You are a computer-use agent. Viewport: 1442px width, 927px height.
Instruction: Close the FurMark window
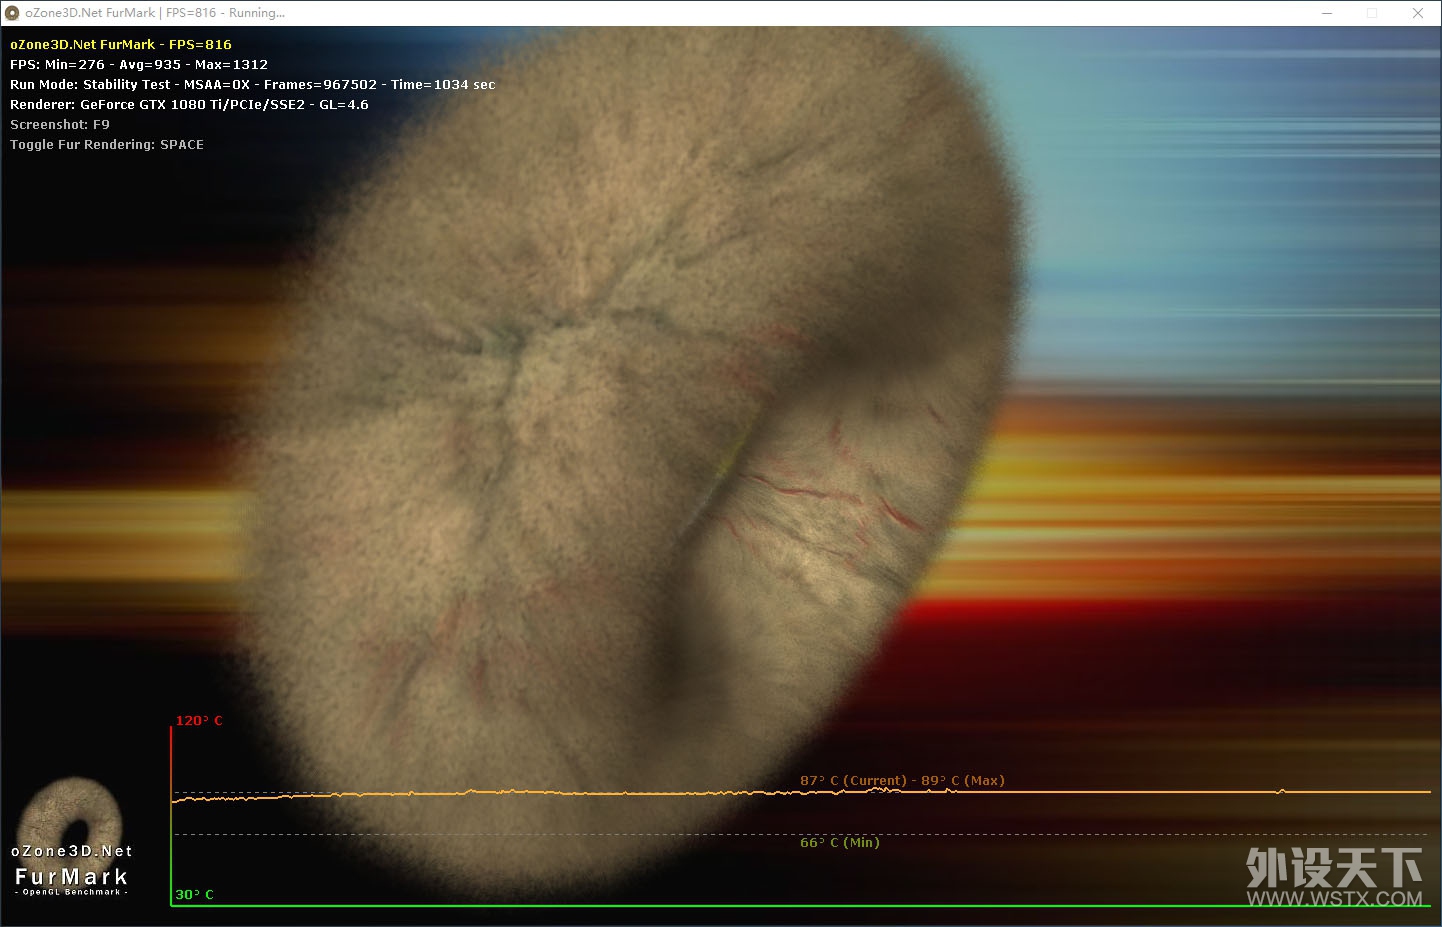click(x=1418, y=13)
